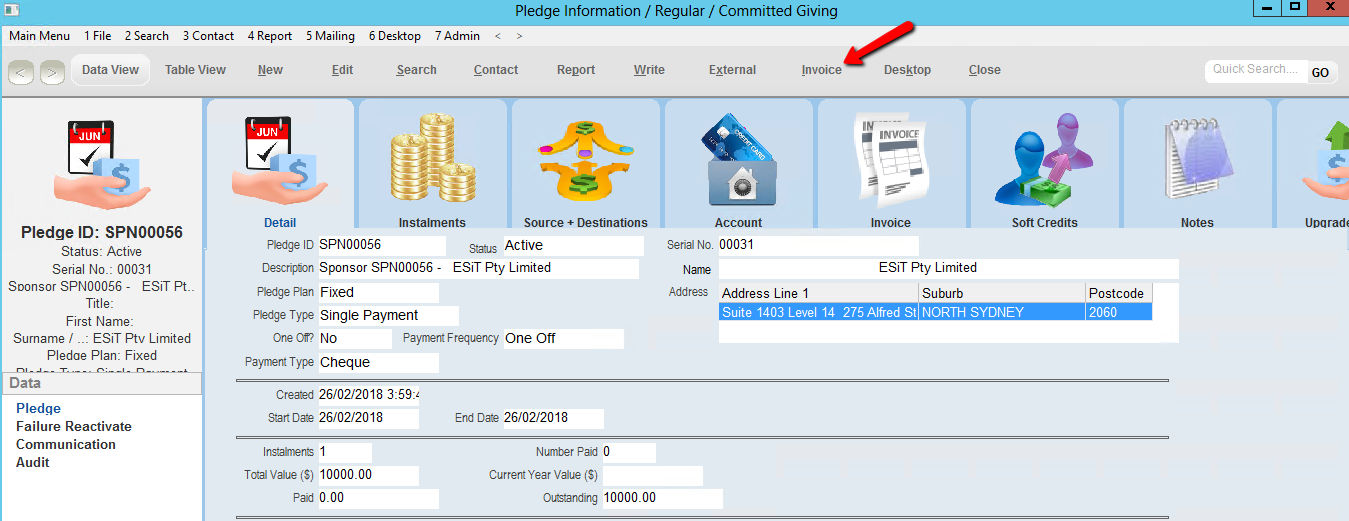
Task: Click the Payment Type Cheque field
Action: [377, 363]
